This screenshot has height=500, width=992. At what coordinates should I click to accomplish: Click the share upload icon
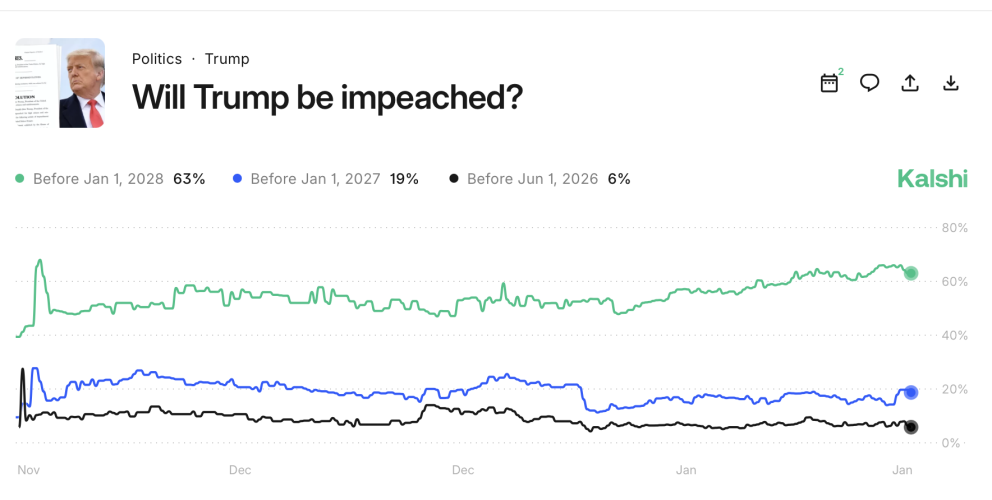(x=910, y=83)
